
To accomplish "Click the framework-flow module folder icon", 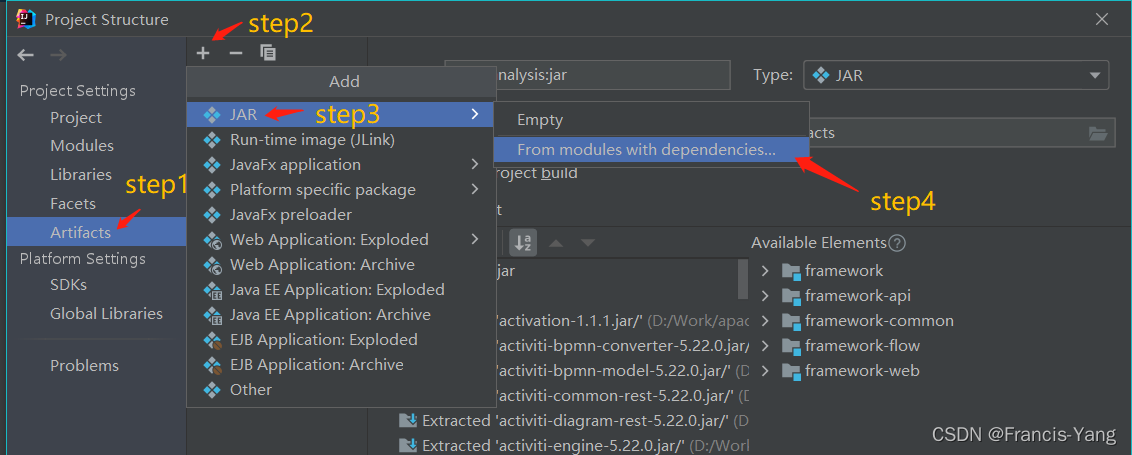I will tap(792, 346).
